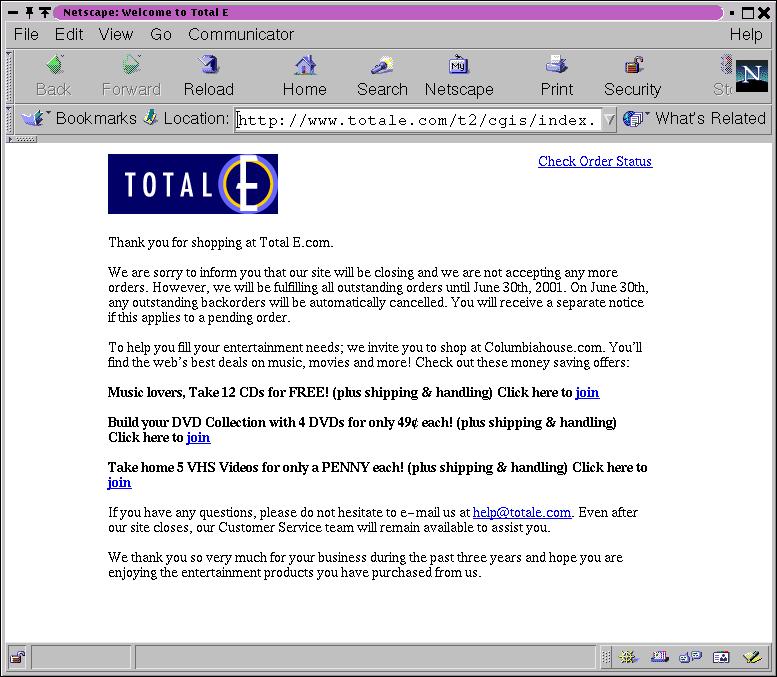The image size is (777, 677).
Task: Reload the current page
Action: 209,76
